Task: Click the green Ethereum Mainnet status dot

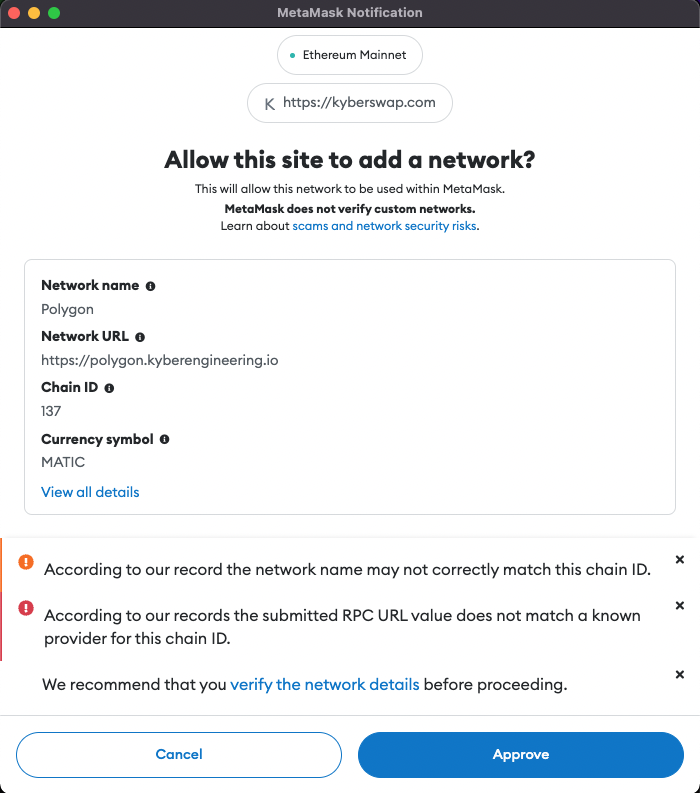Action: [x=292, y=56]
